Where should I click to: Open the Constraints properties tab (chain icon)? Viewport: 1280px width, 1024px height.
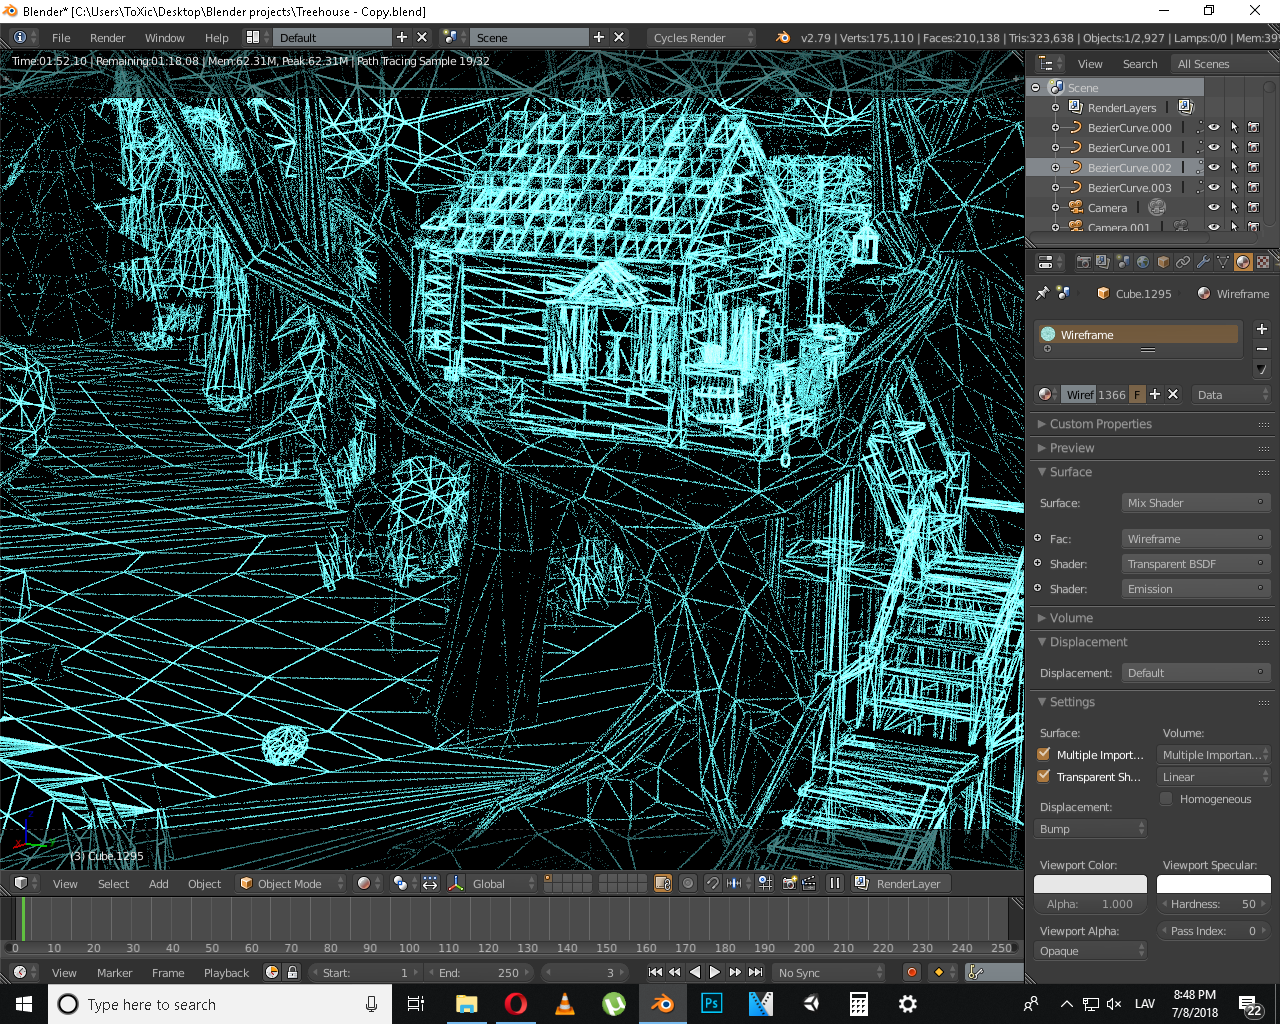pyautogui.click(x=1183, y=262)
